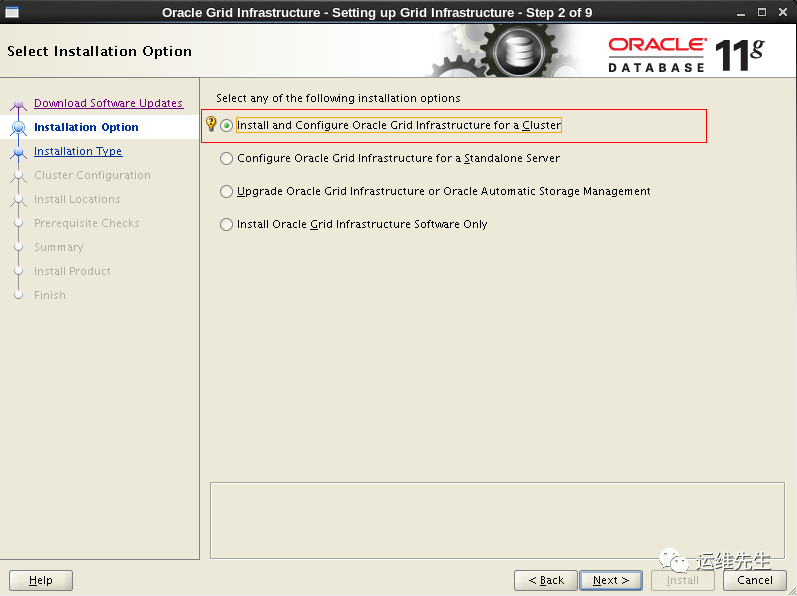797x596 pixels.
Task: Go to the Installation Type step link
Action: 78,151
